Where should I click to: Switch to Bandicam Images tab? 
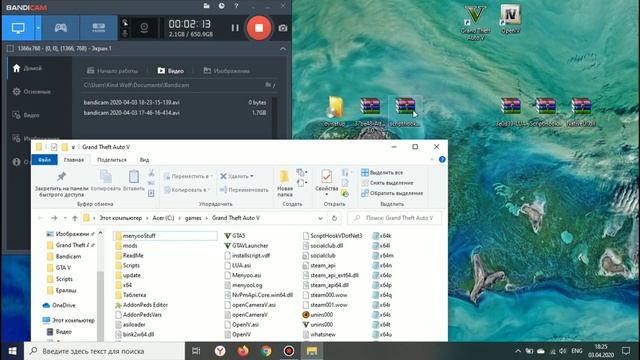pyautogui.click(x=227, y=71)
